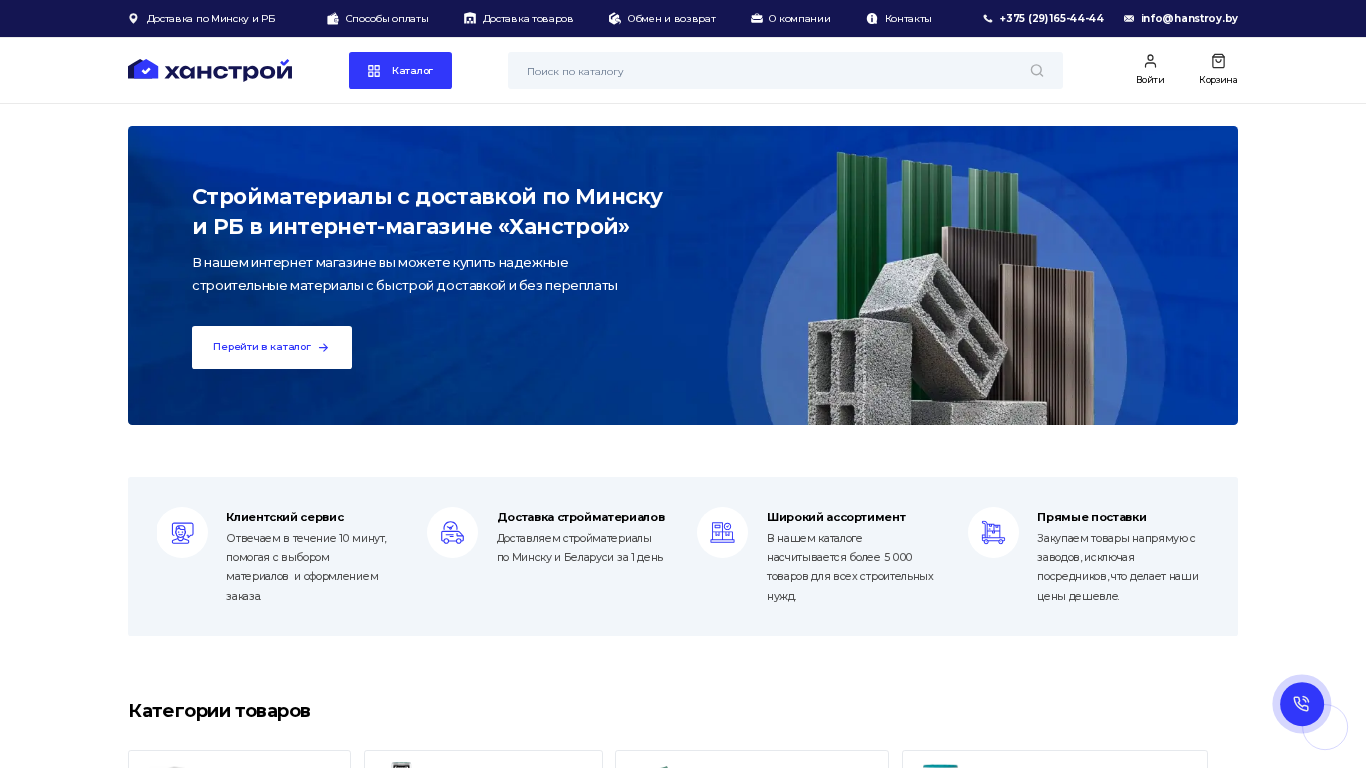This screenshot has width=1366, height=768.
Task: Open Обмен и возврат page
Action: point(671,19)
